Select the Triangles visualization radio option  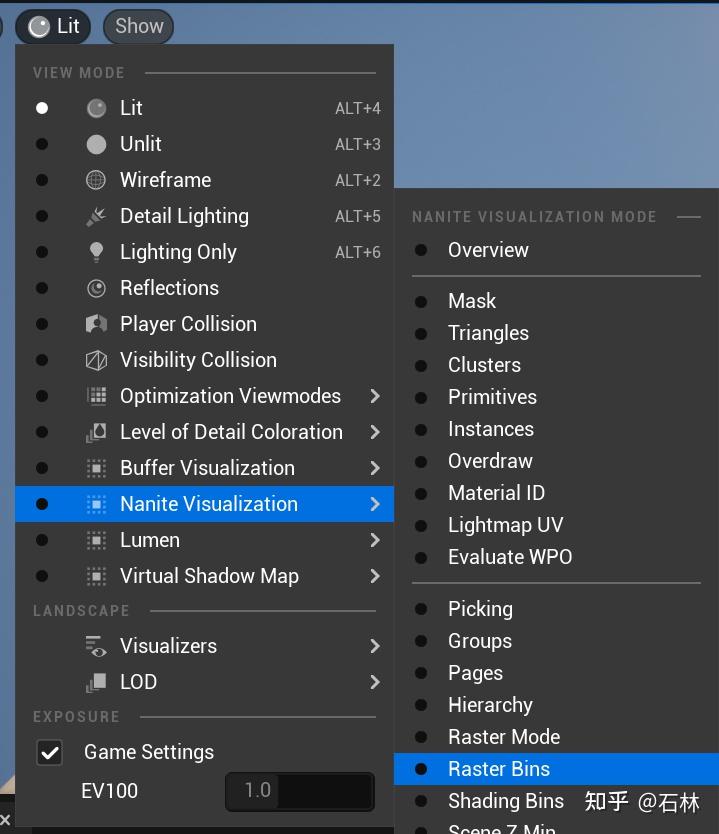[422, 333]
